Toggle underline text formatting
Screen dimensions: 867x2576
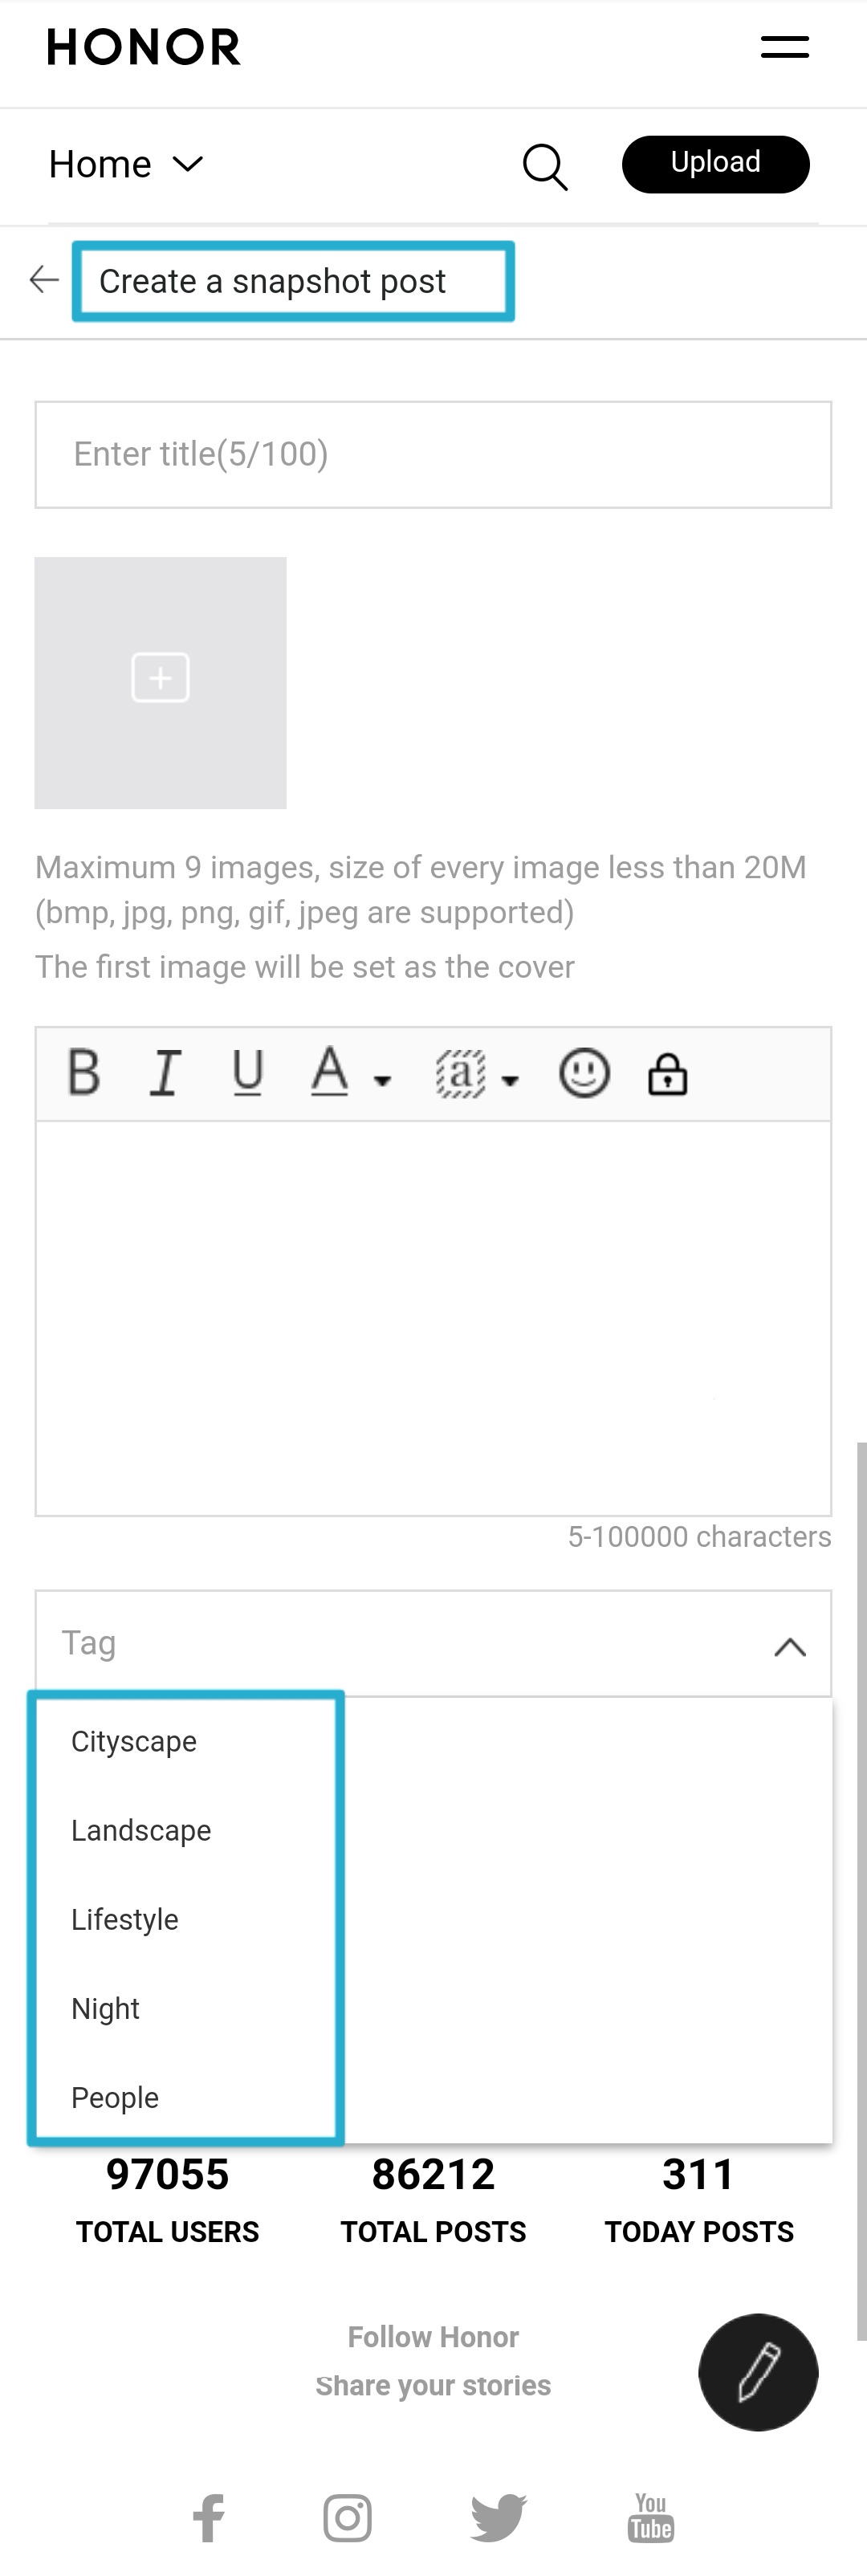click(x=247, y=1073)
